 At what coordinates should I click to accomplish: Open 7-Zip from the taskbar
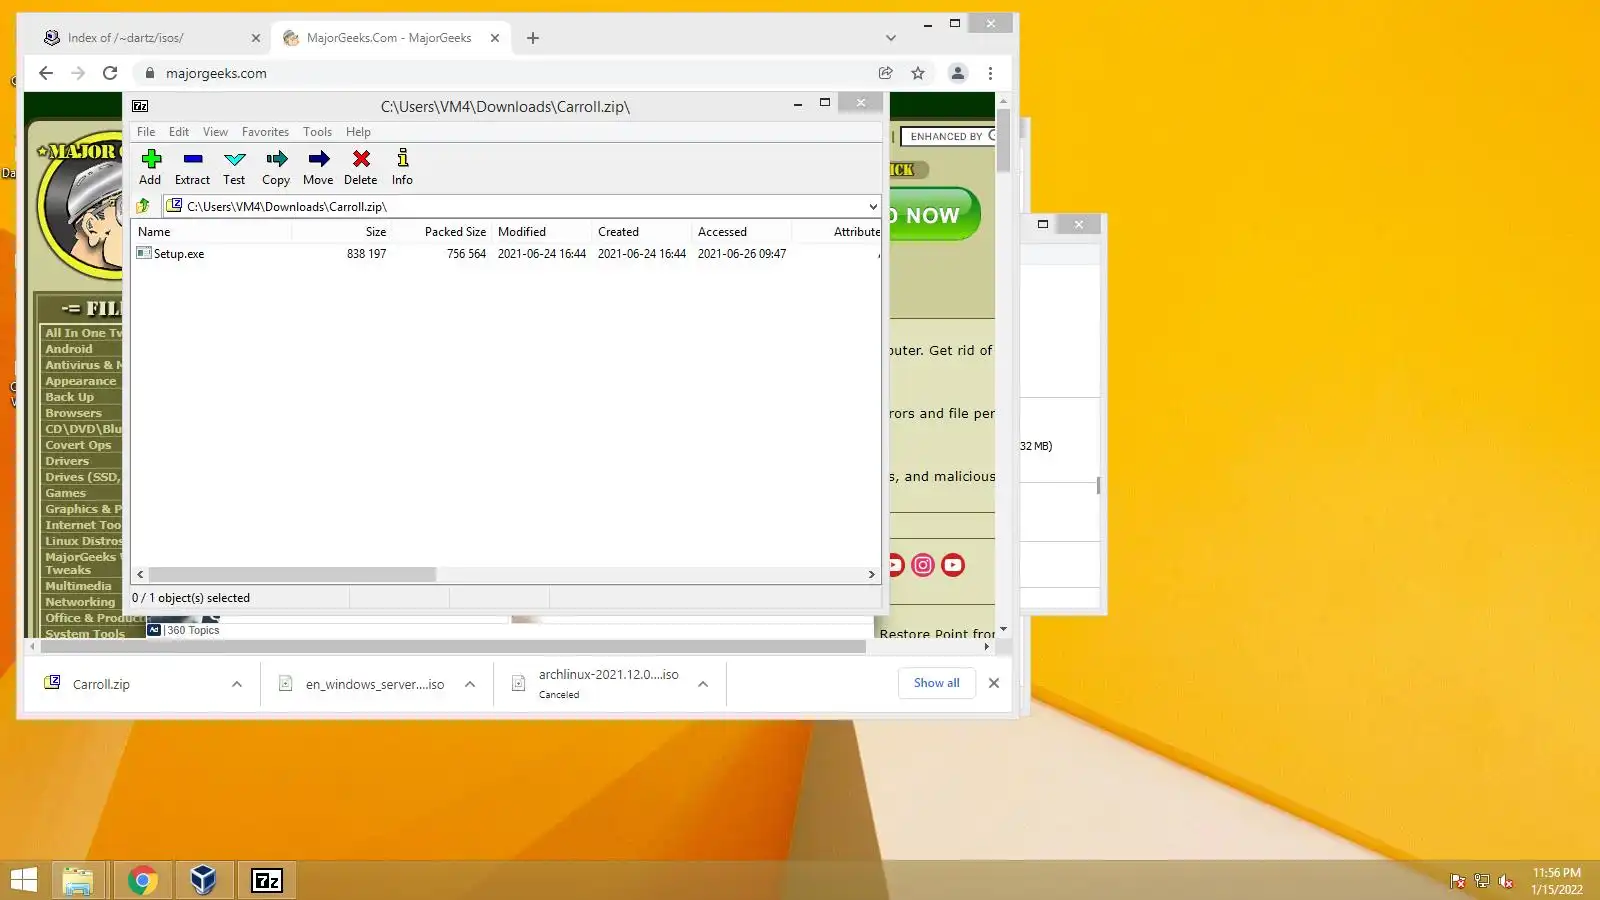266,880
